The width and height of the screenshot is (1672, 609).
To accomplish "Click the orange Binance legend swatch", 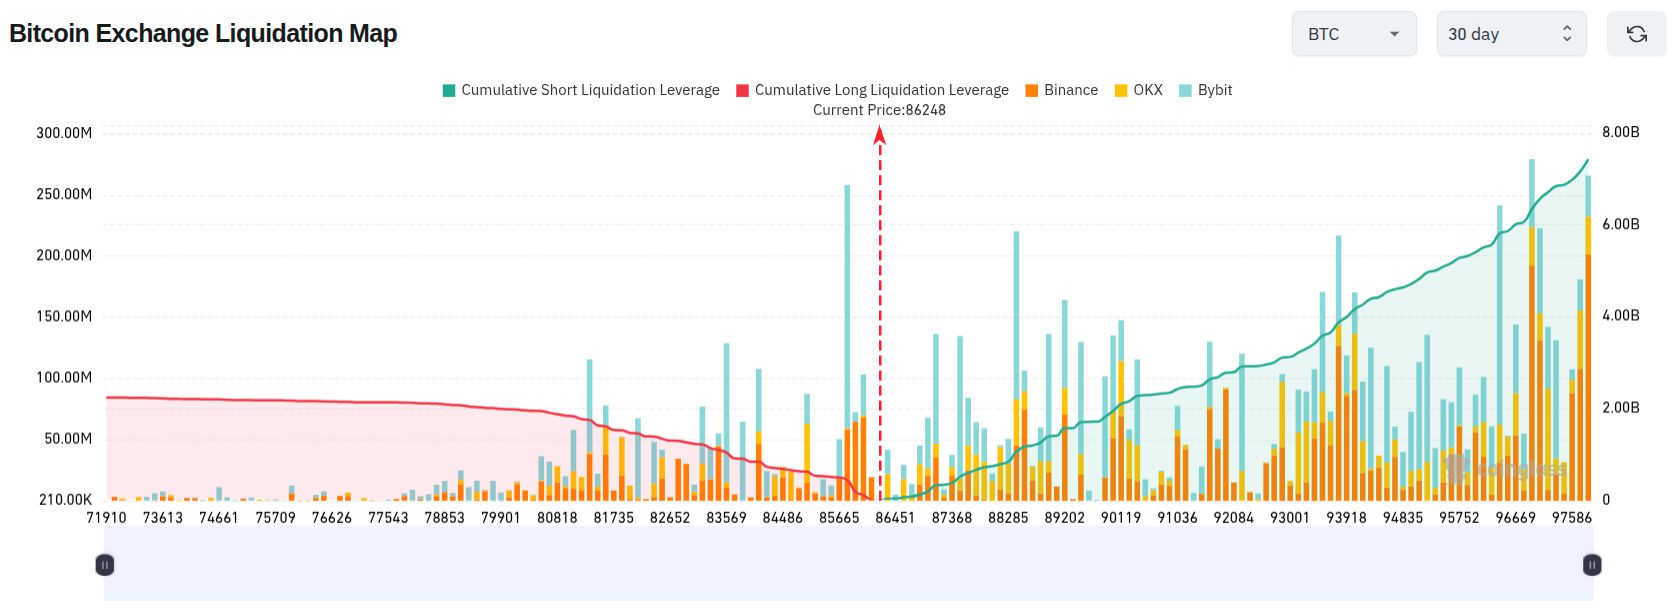I will [1032, 90].
